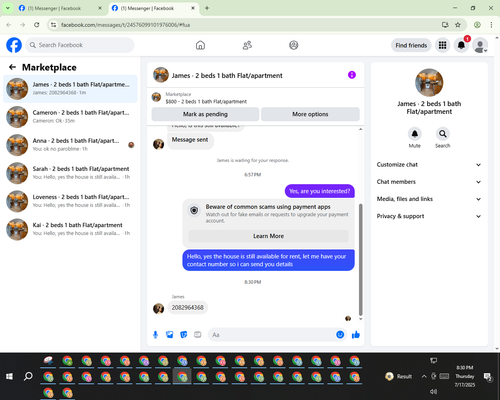Open new browser tab
This screenshot has width=500, height=400.
207,8
